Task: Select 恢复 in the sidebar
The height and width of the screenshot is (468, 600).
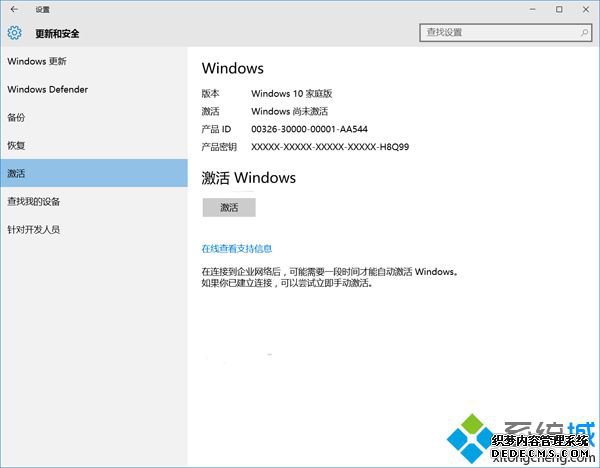Action: 94,145
